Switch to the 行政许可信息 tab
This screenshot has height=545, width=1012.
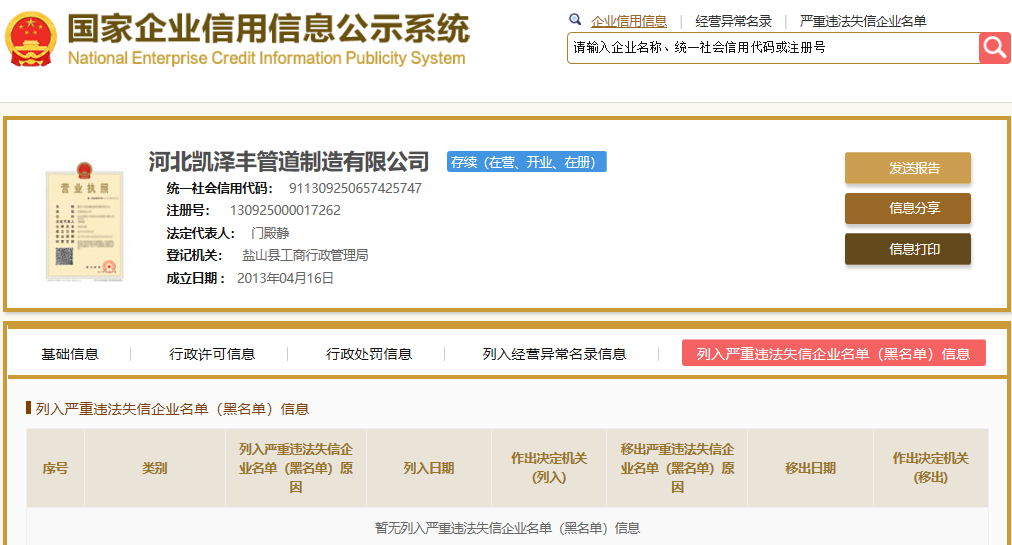[x=212, y=354]
